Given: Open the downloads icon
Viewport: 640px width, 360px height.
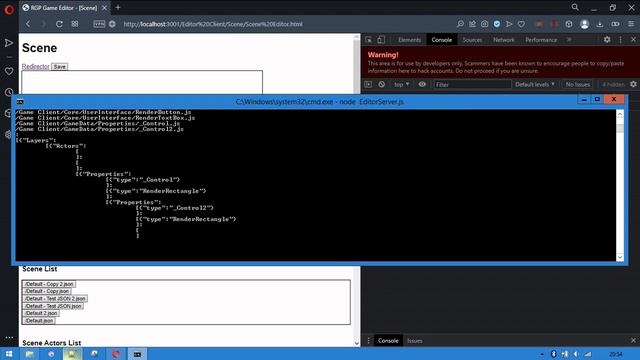Looking at the screenshot, I should pyautogui.click(x=600, y=24).
